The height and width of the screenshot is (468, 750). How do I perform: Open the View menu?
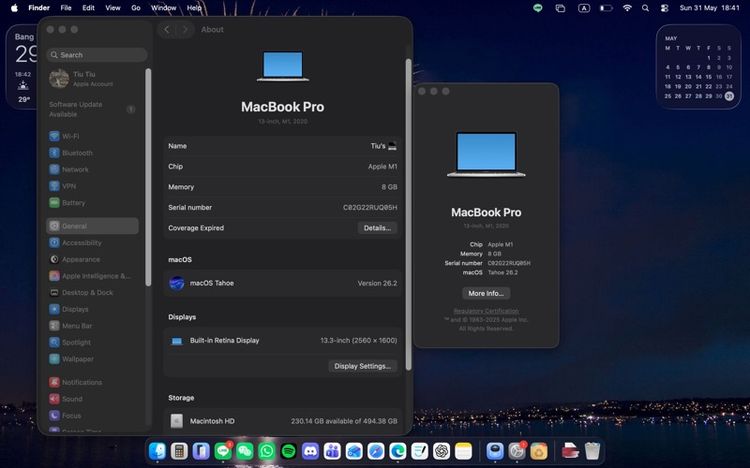tap(113, 8)
